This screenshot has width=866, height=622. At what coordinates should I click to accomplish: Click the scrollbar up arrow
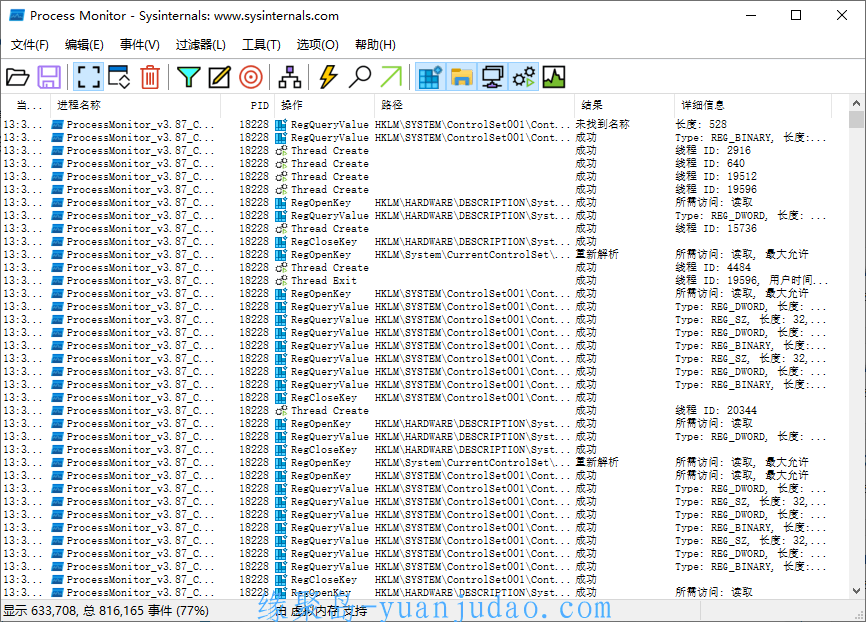[856, 103]
